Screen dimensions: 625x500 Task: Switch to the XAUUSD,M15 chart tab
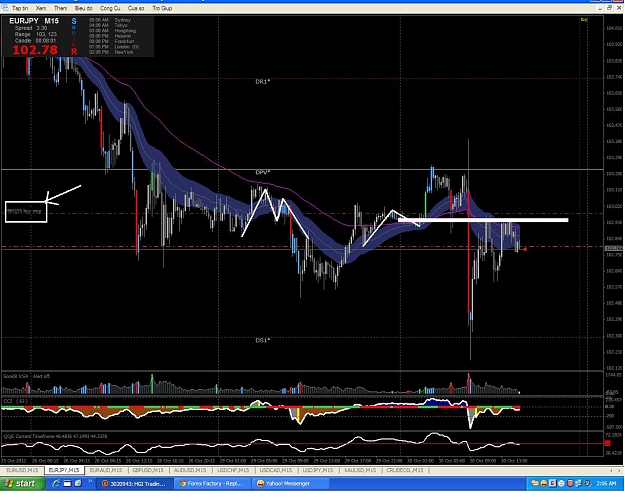click(360, 470)
